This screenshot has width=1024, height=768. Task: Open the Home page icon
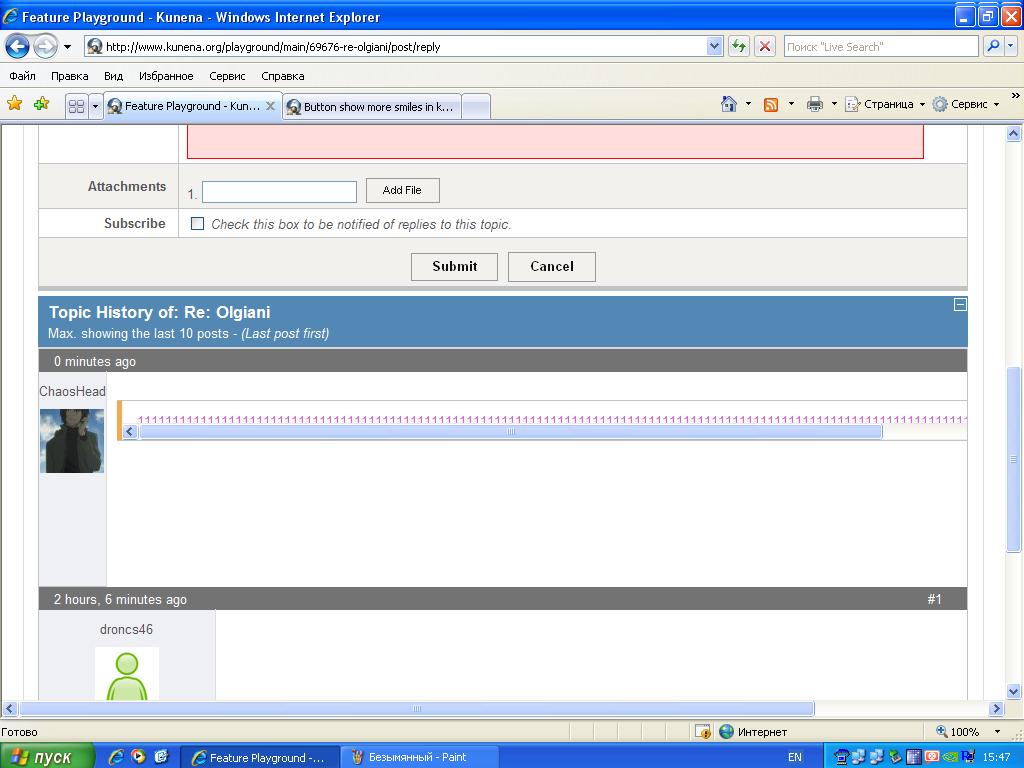pos(729,104)
